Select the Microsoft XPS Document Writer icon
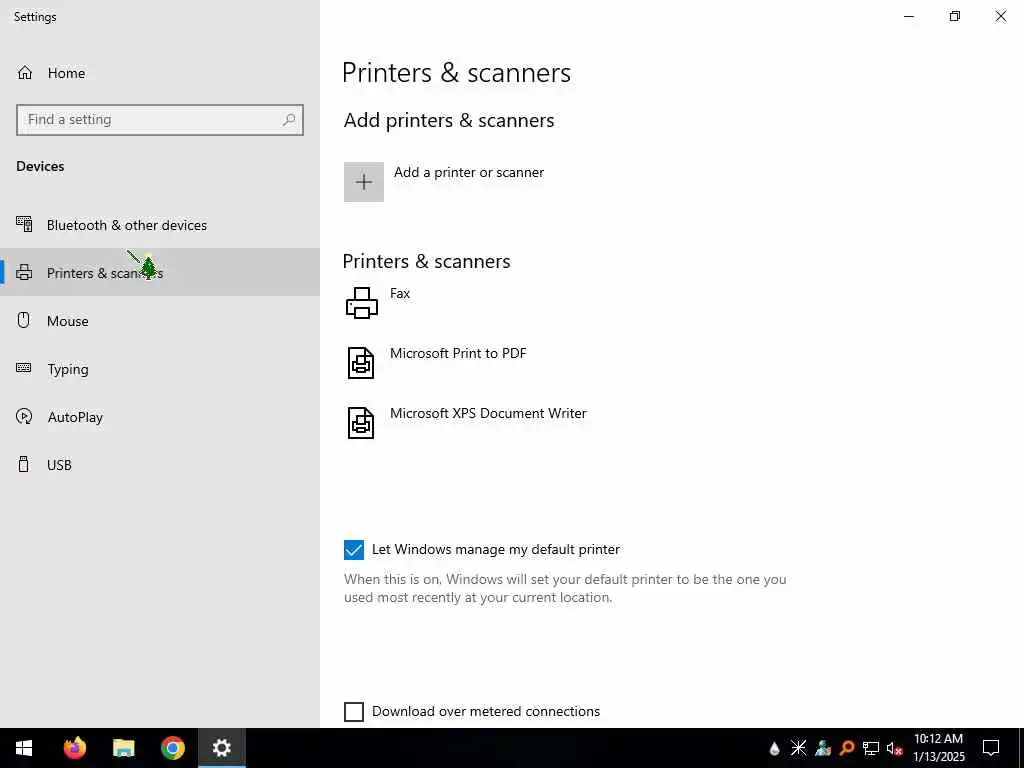The image size is (1024, 768). click(x=360, y=423)
